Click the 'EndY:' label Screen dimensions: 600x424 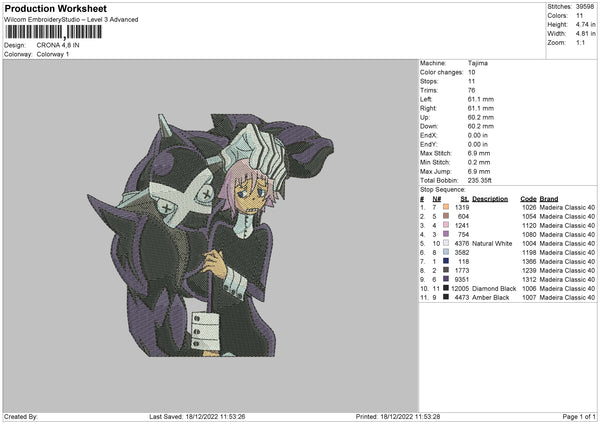click(428, 144)
